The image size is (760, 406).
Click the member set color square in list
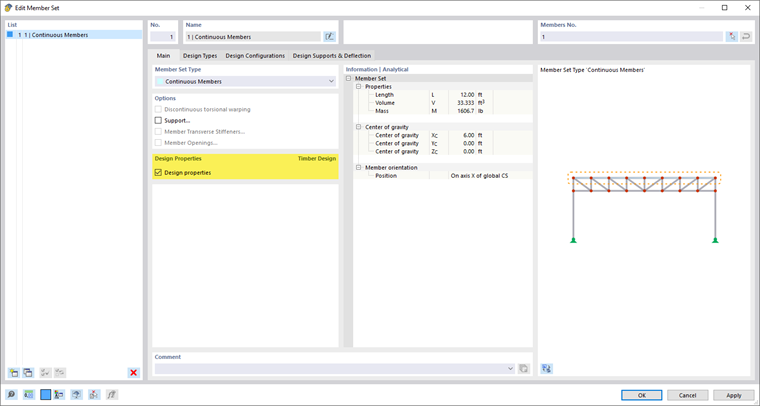point(10,35)
